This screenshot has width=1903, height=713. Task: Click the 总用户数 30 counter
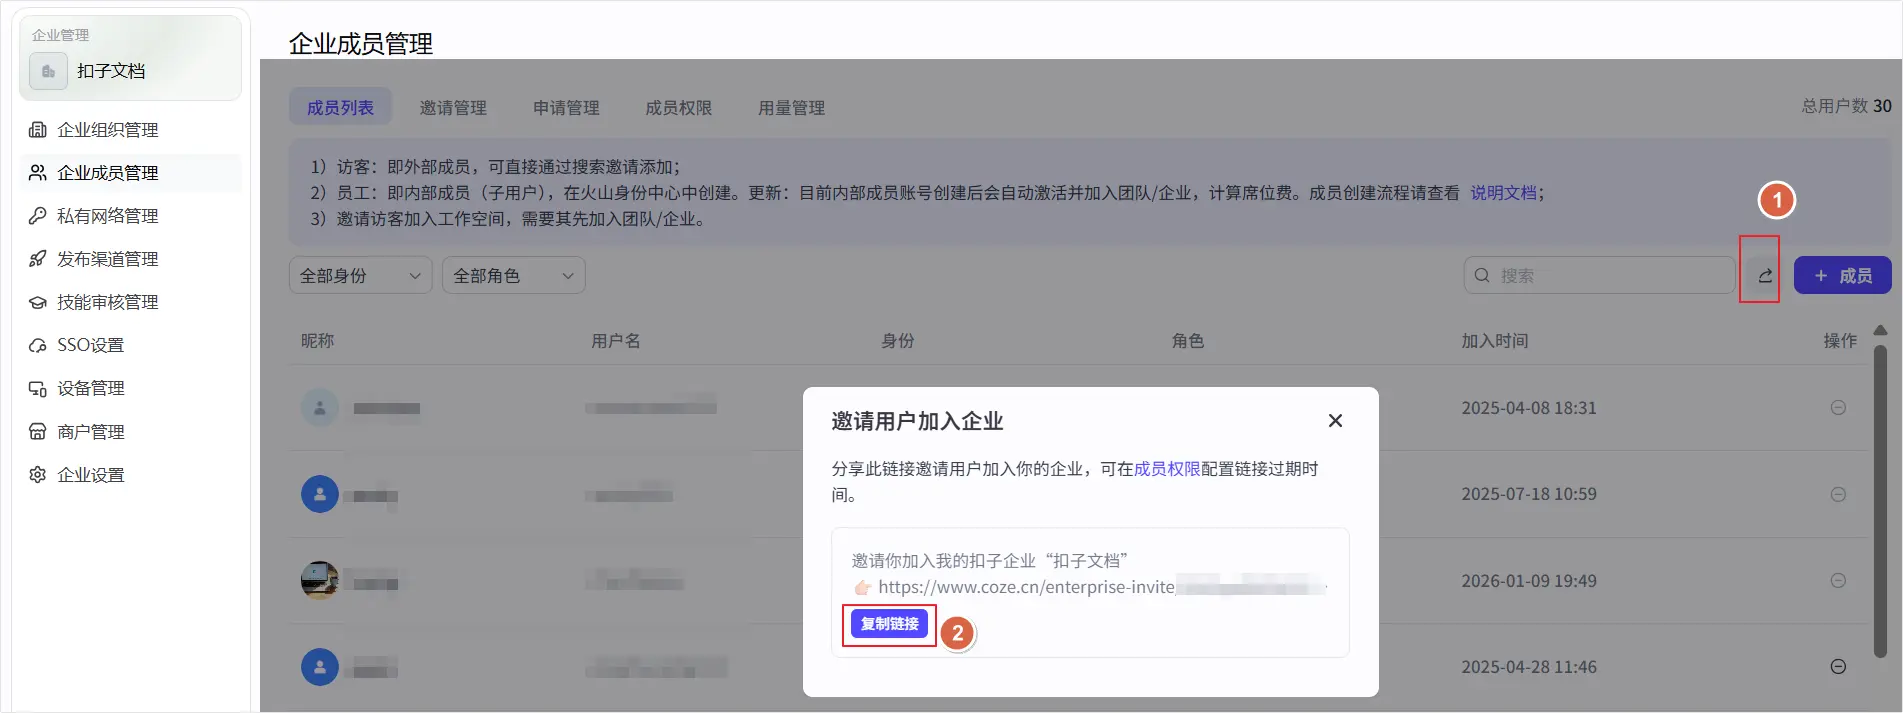(1846, 106)
